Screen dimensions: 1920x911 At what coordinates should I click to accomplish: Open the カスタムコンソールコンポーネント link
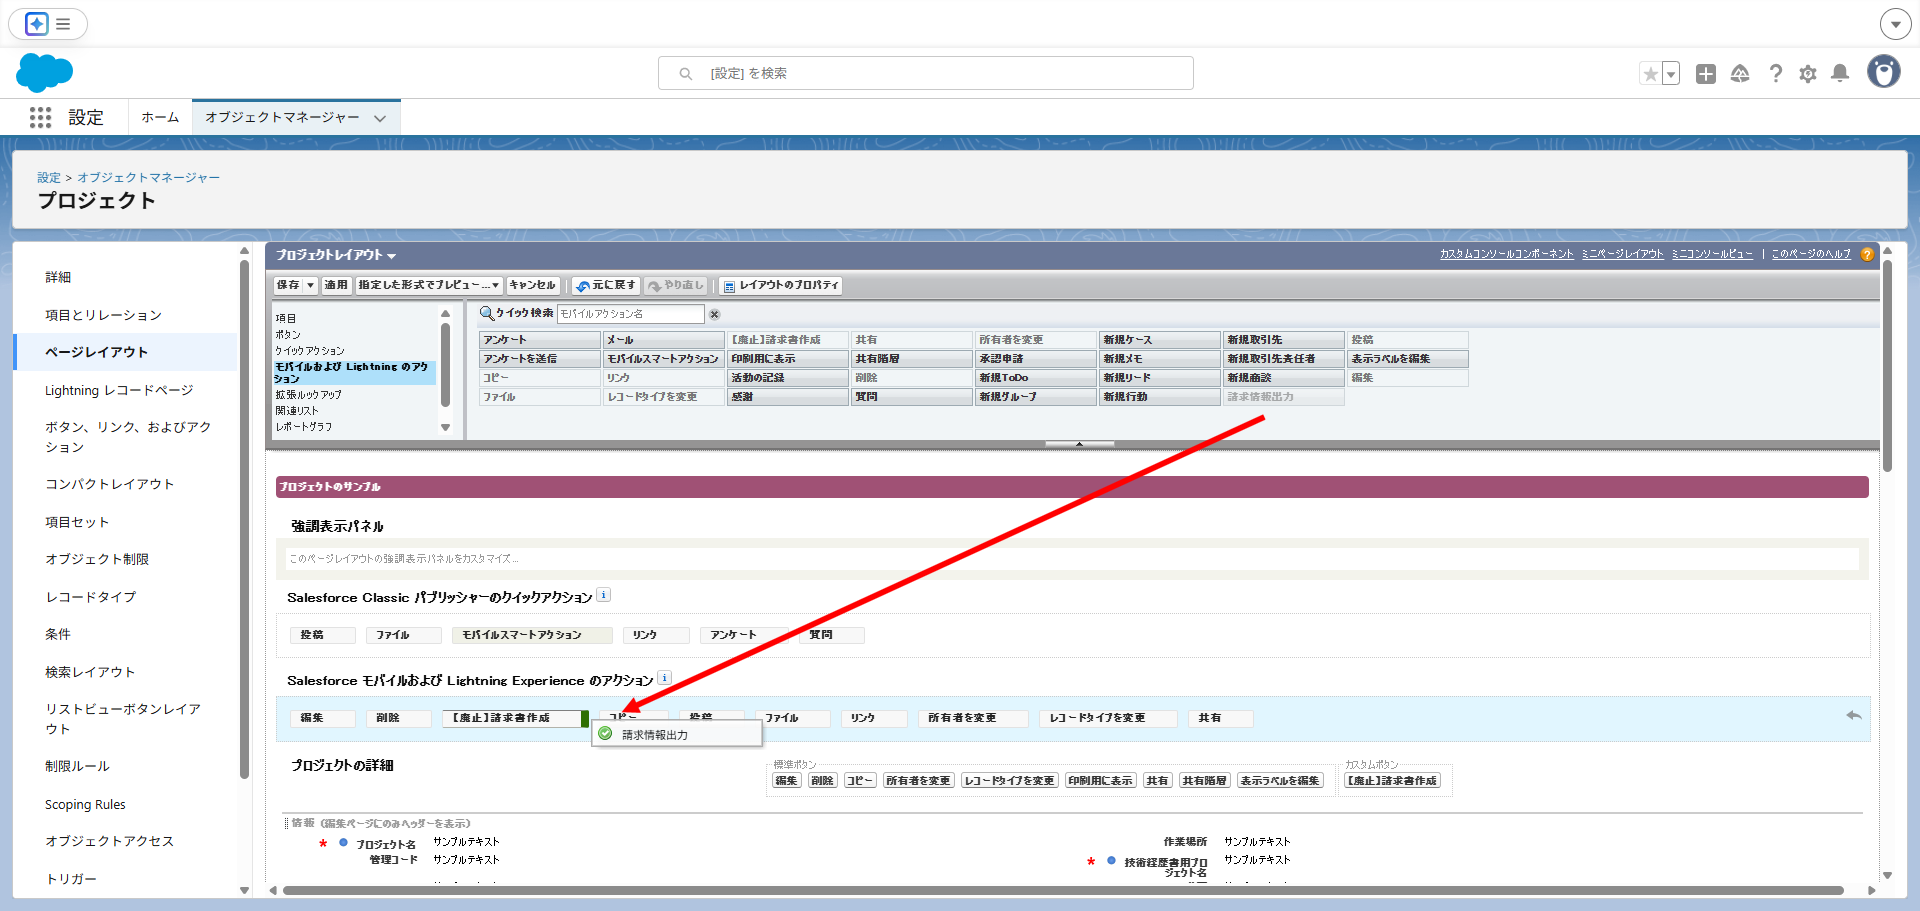(x=1506, y=254)
